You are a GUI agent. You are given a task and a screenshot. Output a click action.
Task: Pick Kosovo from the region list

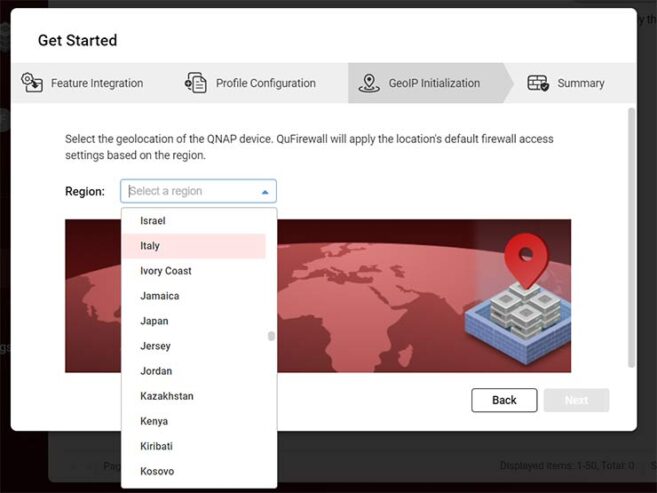157,471
